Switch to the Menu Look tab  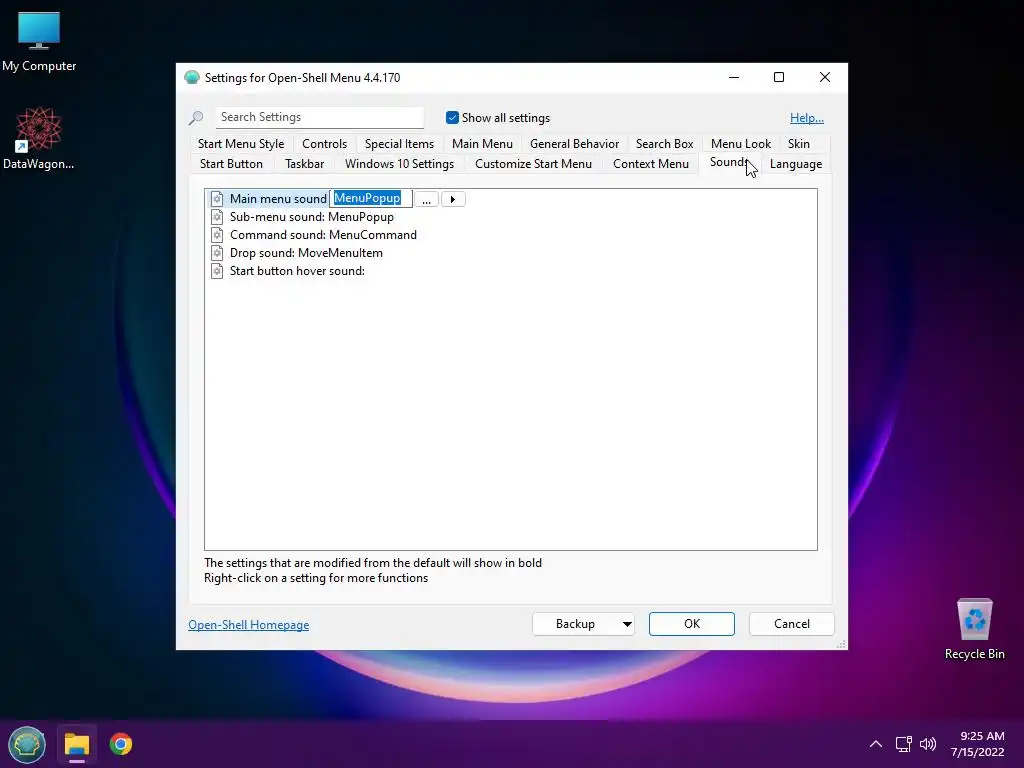pos(741,144)
